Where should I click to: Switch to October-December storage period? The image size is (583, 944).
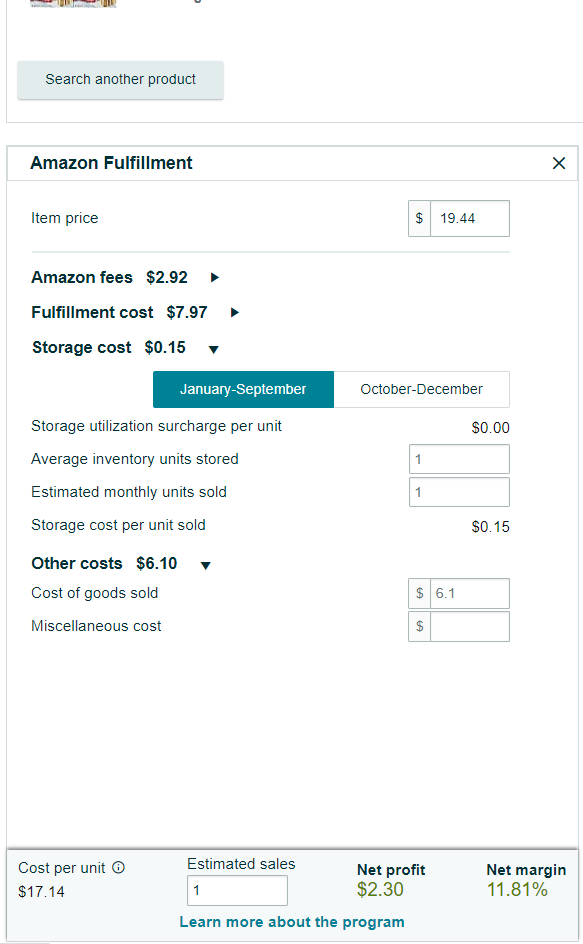(422, 390)
